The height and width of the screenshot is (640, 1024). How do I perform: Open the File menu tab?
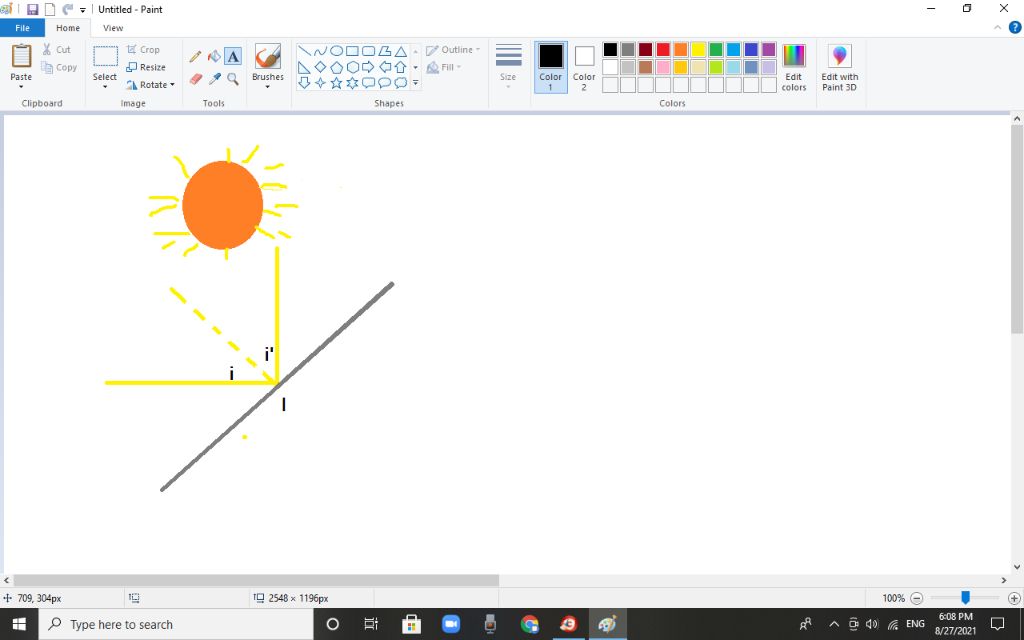coord(22,28)
